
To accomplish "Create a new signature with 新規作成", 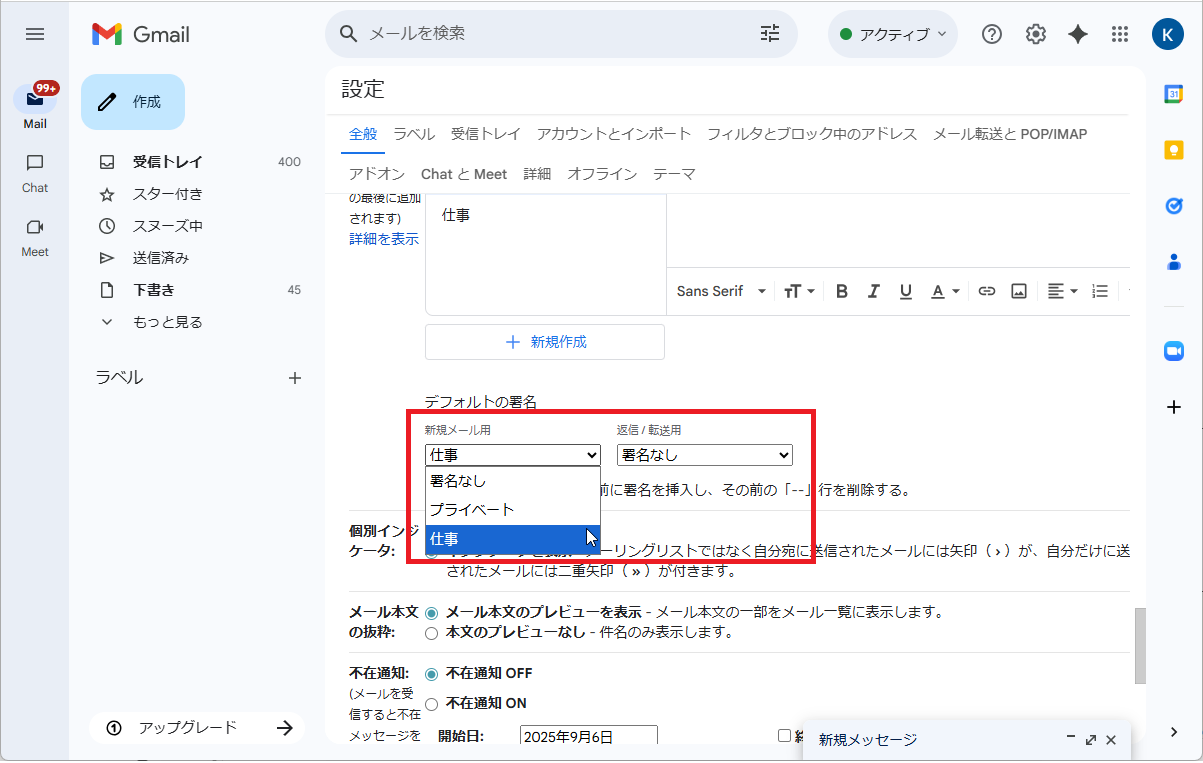I will [545, 341].
